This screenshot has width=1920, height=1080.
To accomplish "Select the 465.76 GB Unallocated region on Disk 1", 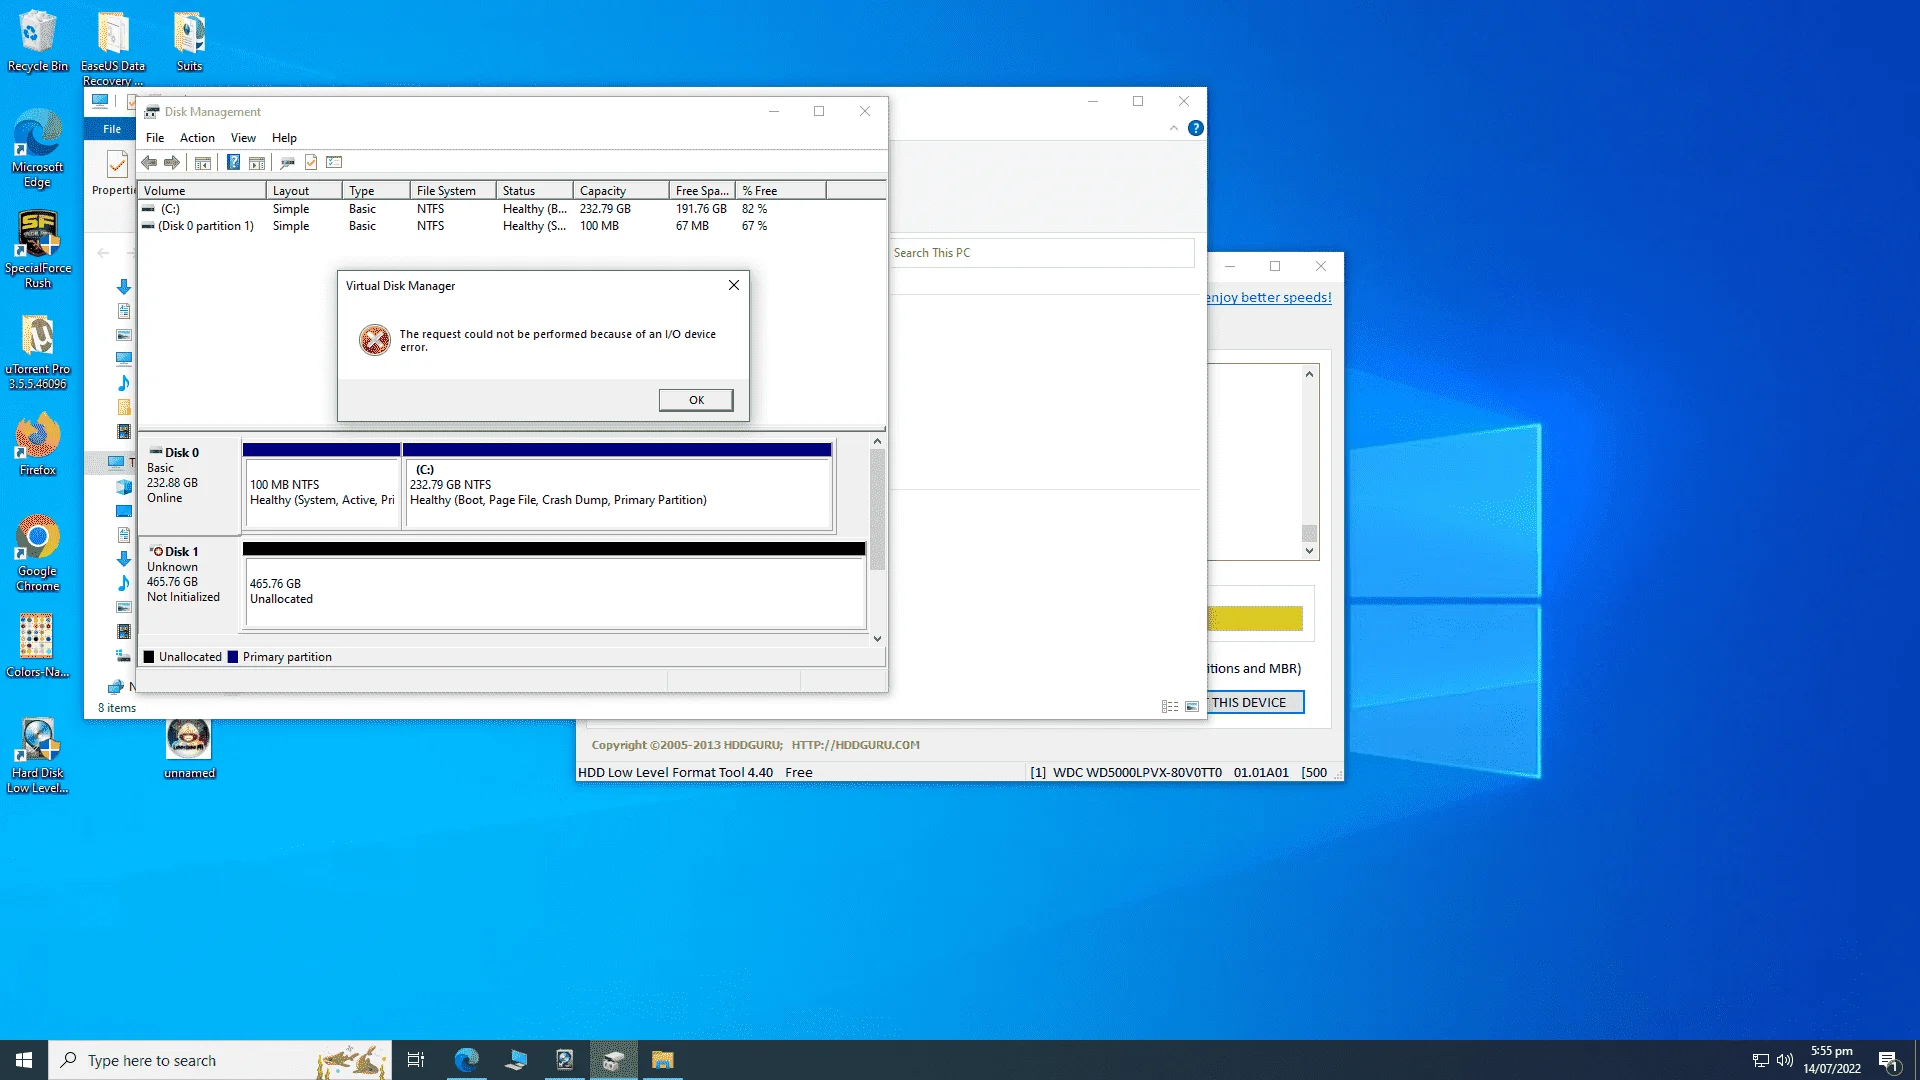I will point(554,586).
